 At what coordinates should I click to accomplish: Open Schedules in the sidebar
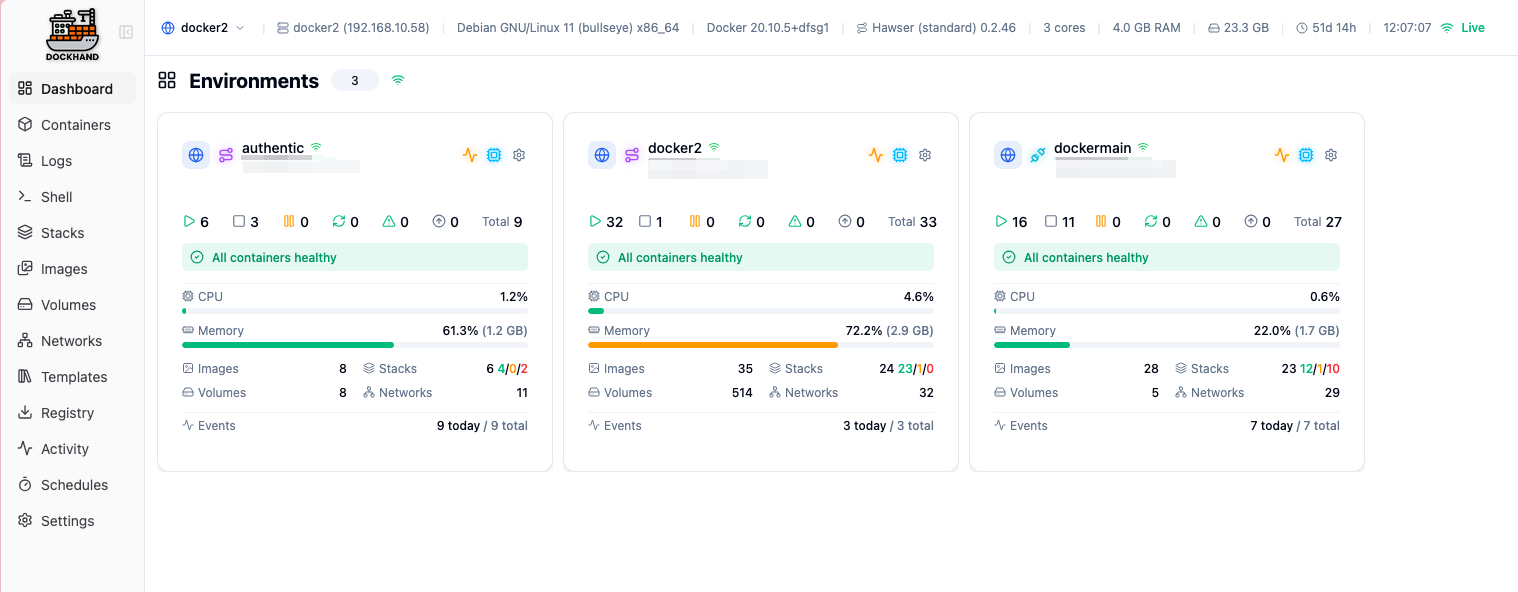(72, 485)
